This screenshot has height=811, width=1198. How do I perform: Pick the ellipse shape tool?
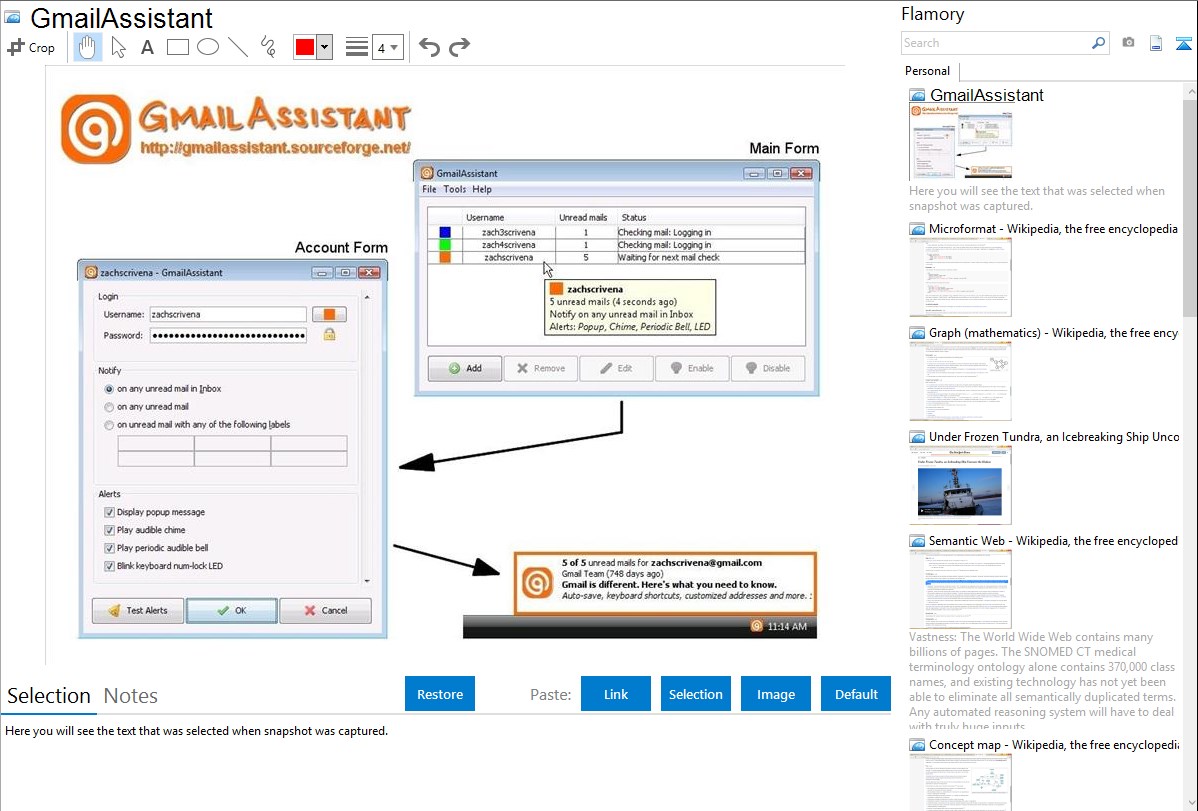click(x=208, y=47)
